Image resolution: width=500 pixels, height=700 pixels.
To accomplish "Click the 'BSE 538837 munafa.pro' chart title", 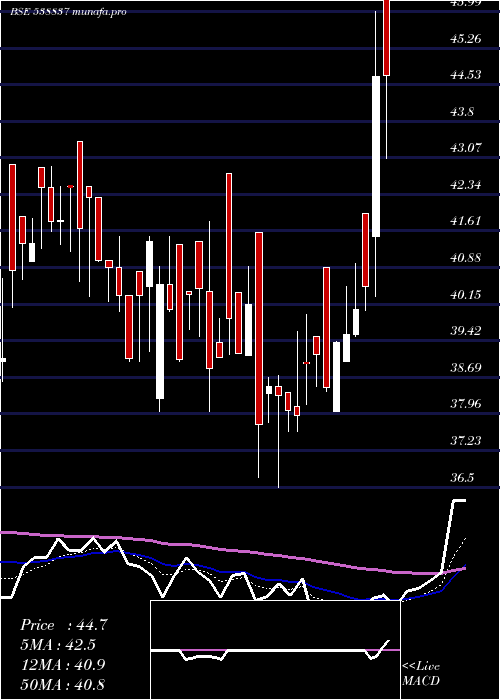I will pyautogui.click(x=68, y=12).
